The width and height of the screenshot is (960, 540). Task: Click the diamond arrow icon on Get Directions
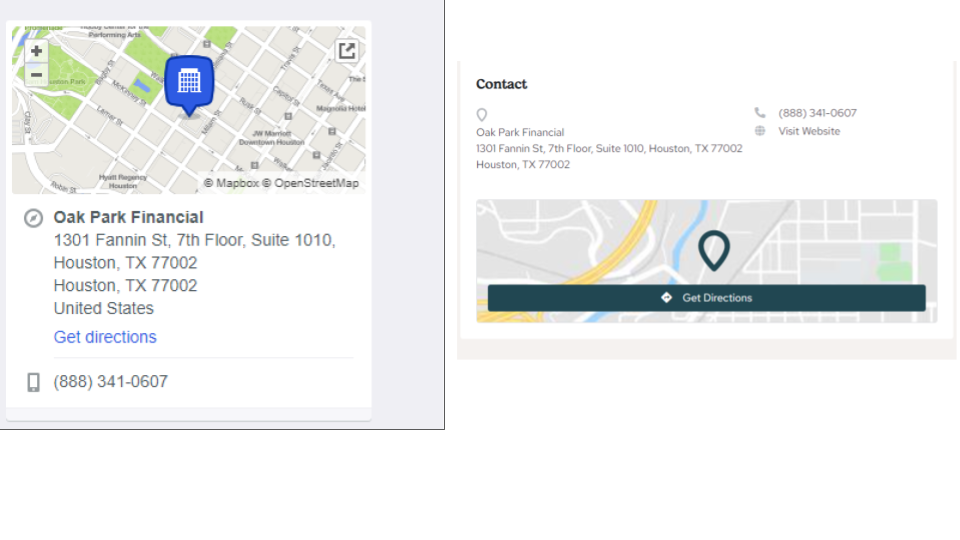point(667,298)
